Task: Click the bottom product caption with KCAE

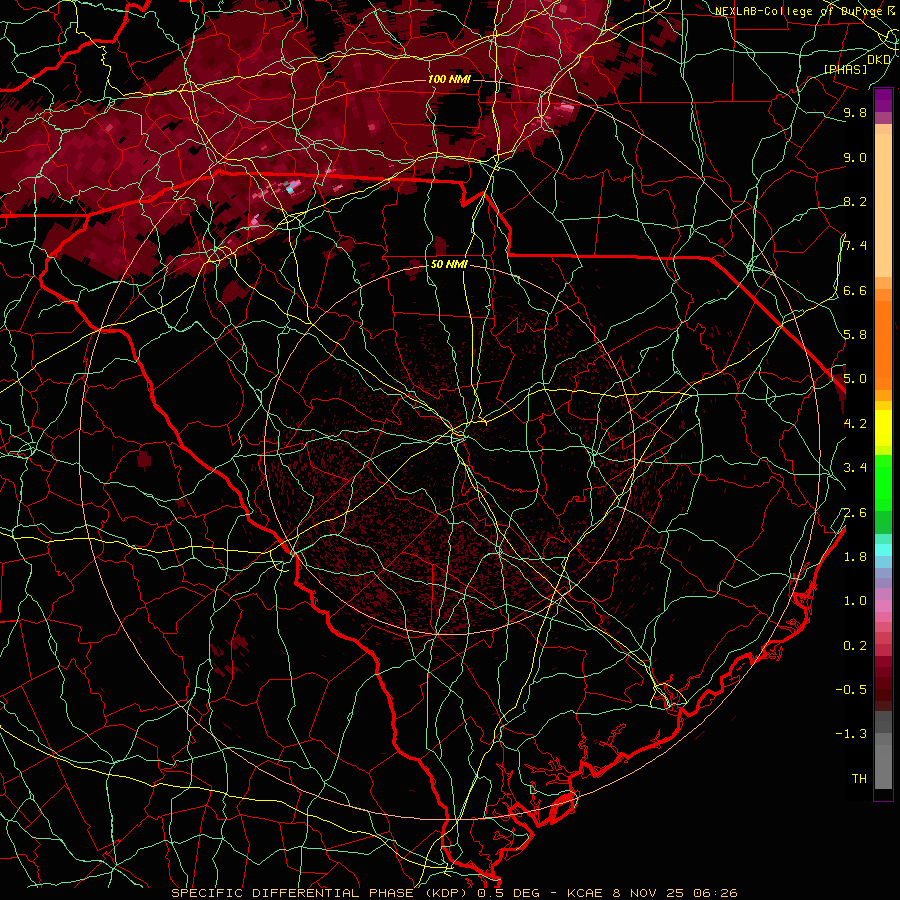Action: [x=455, y=893]
